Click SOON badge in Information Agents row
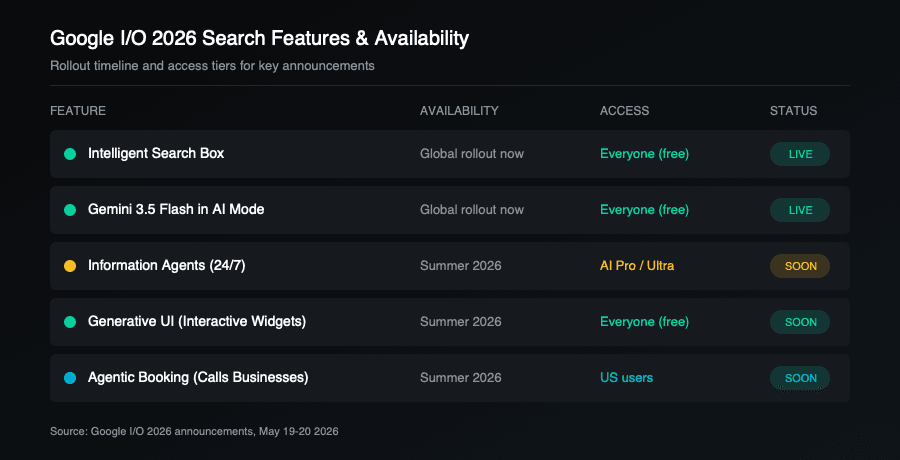Viewport: 900px width, 460px height. point(800,266)
